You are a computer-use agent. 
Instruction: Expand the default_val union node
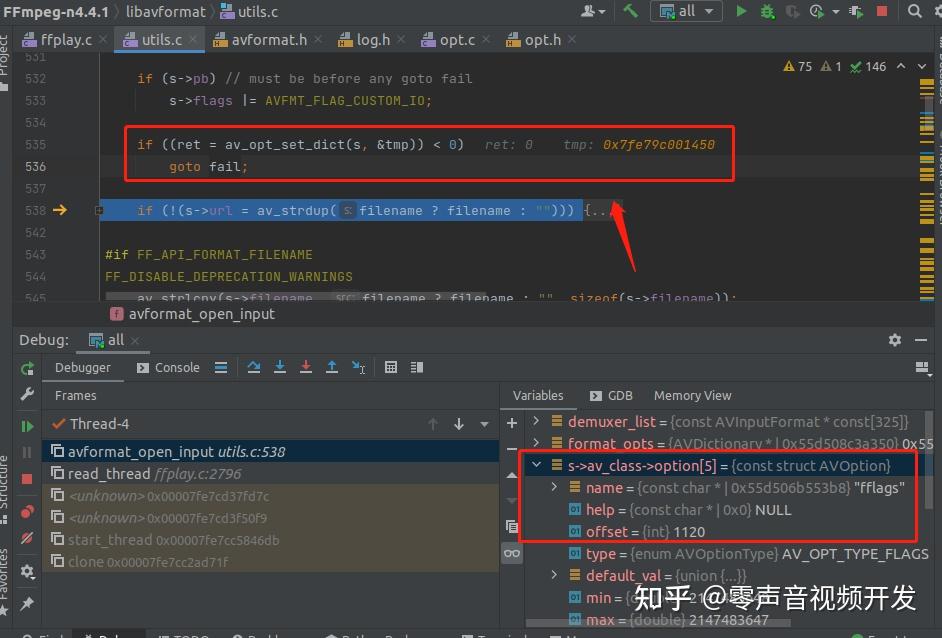554,575
